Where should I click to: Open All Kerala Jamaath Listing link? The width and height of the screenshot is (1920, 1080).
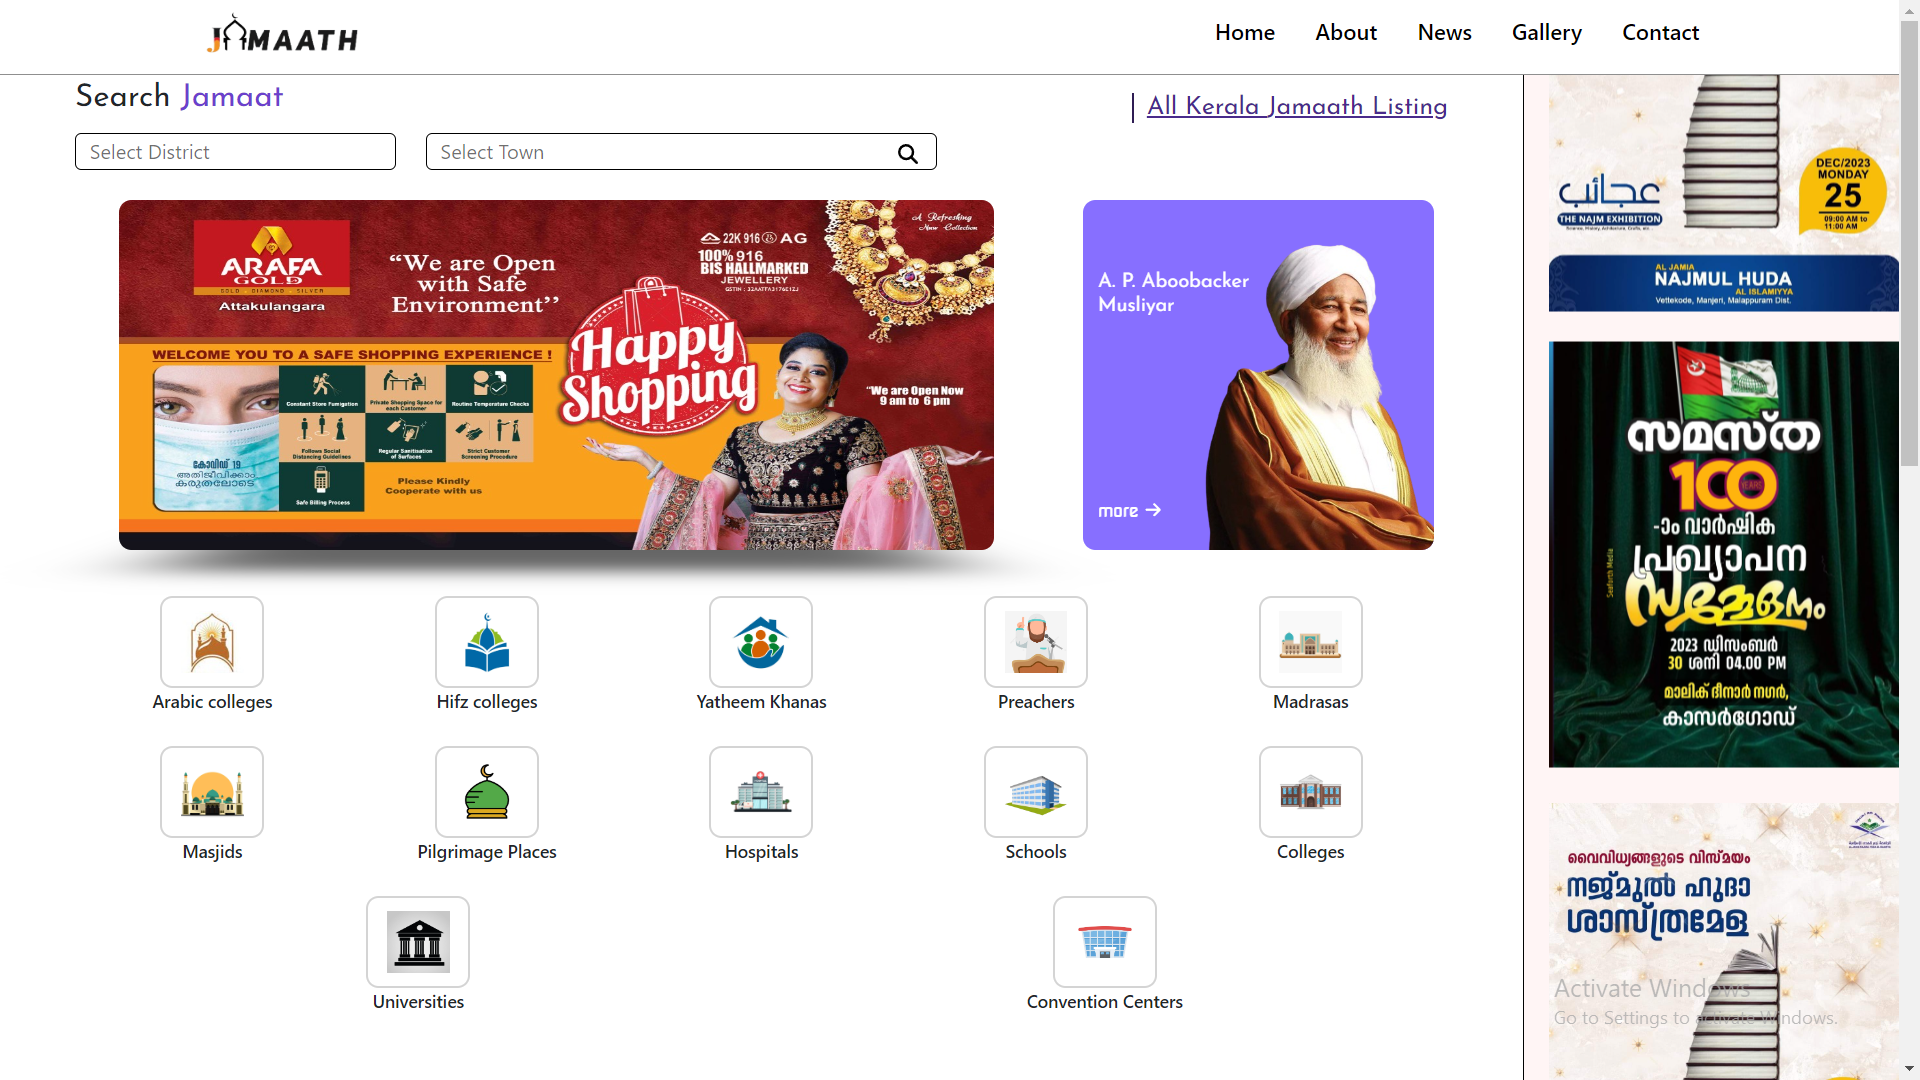(x=1297, y=106)
